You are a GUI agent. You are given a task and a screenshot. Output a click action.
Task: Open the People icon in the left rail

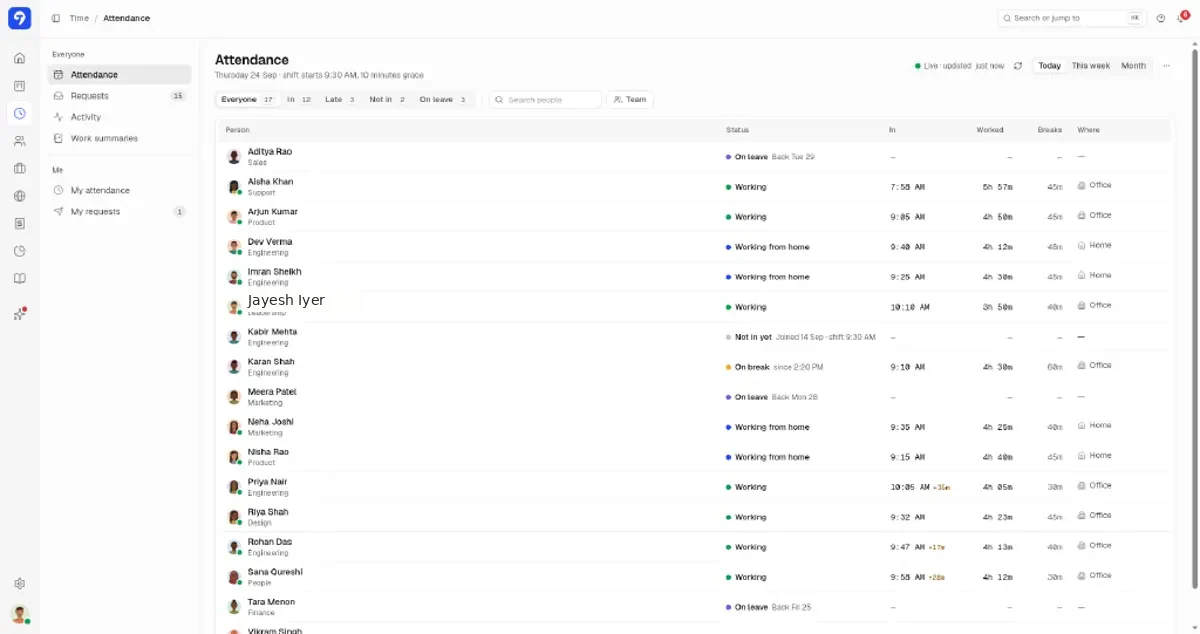click(x=19, y=141)
